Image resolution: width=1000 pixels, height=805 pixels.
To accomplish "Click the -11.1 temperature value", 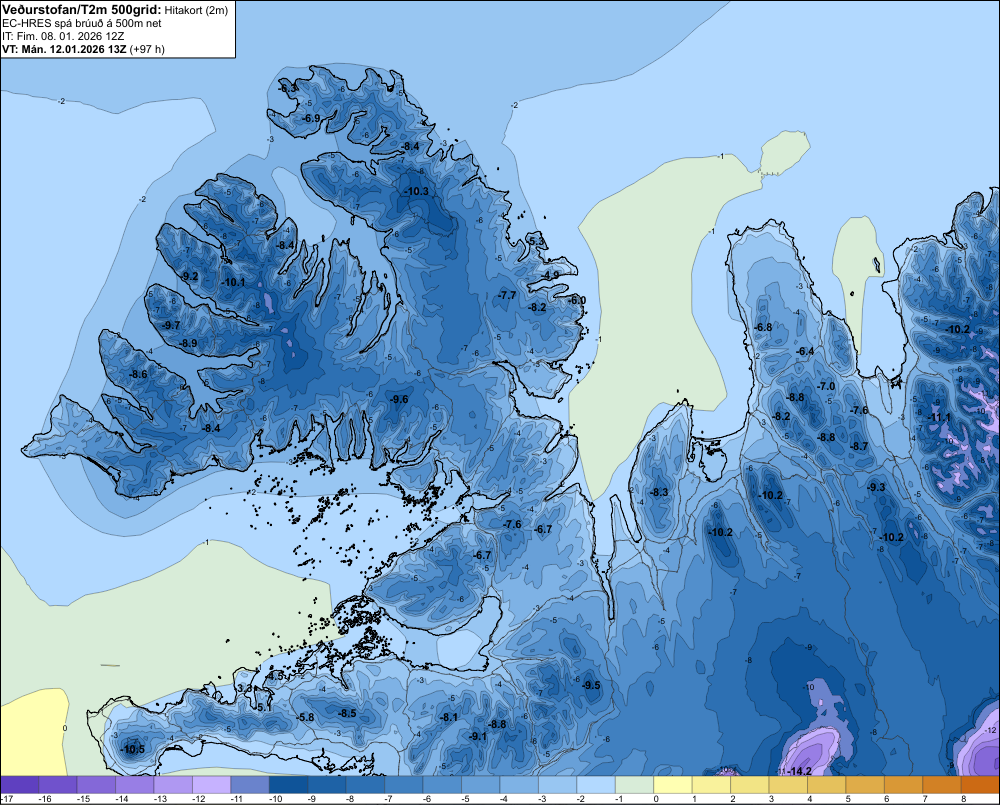I will pyautogui.click(x=939, y=418).
